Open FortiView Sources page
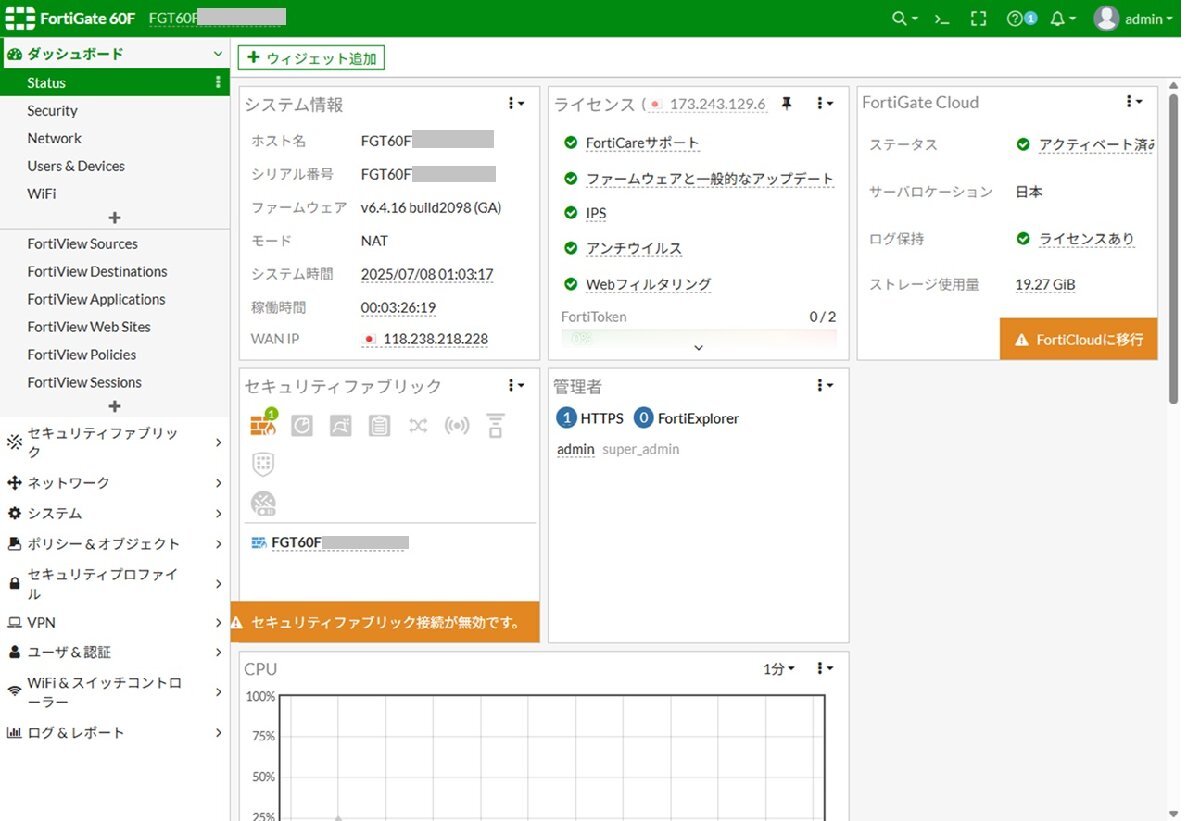This screenshot has width=1200, height=821. click(x=82, y=244)
